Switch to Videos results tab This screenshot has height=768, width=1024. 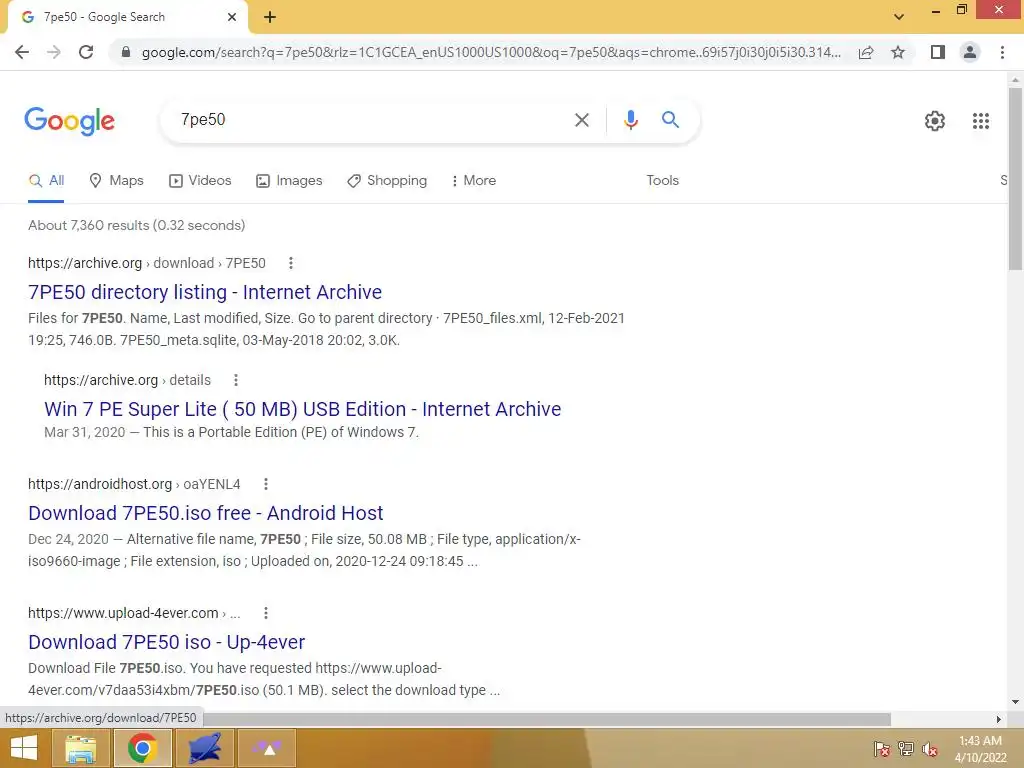coord(200,181)
